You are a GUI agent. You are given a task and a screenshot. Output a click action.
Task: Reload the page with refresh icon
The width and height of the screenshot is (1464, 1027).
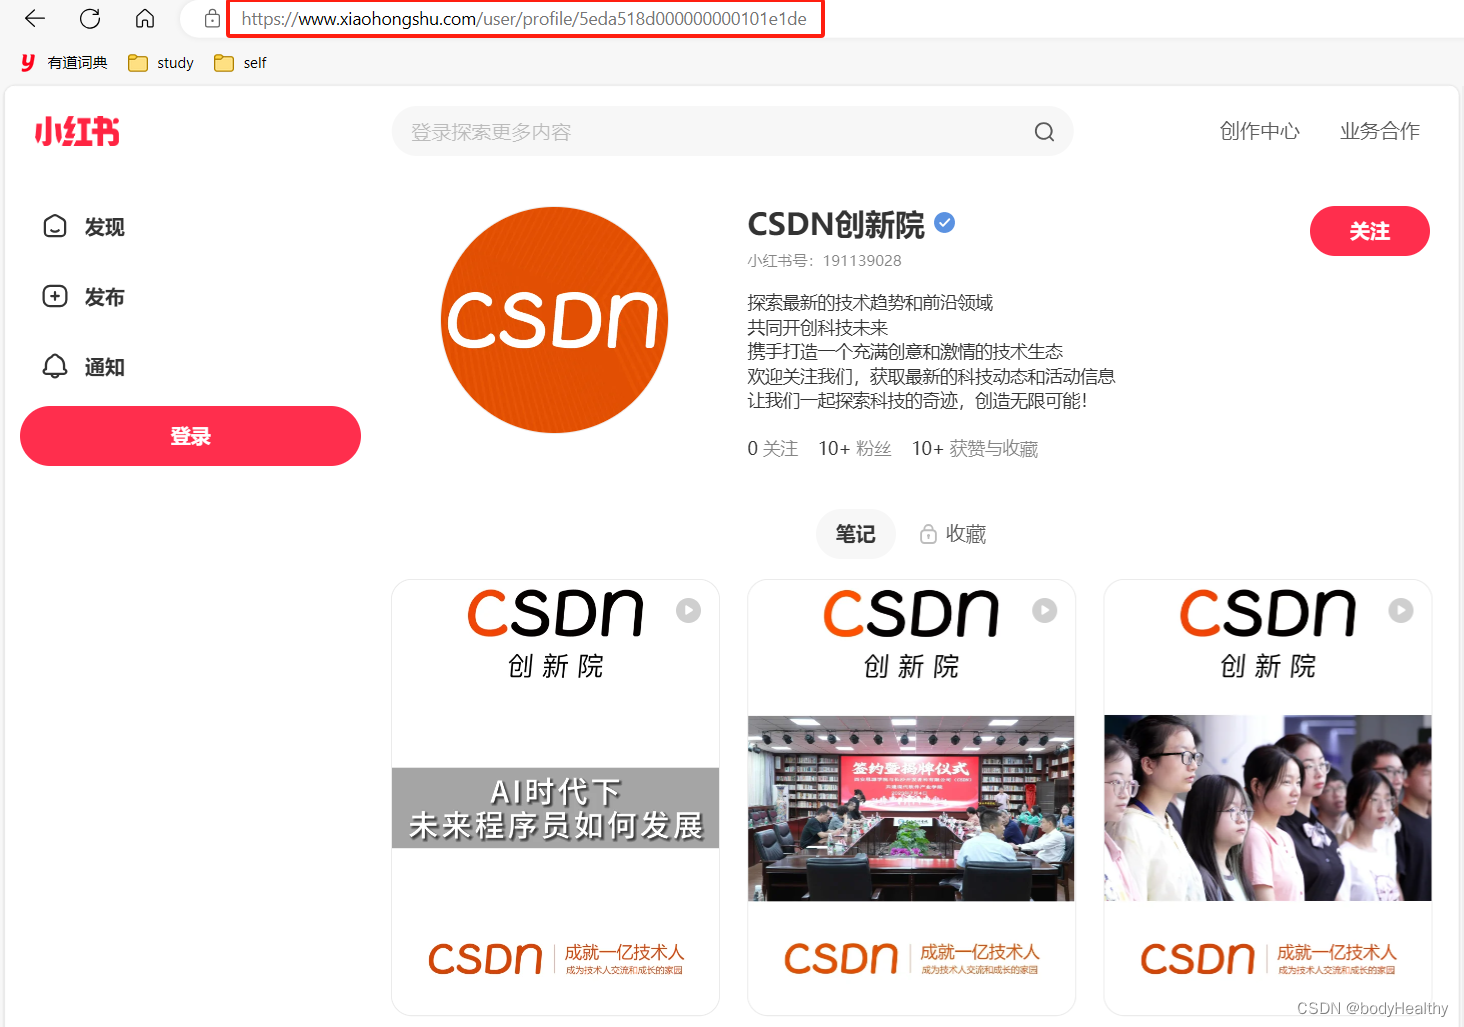90,18
